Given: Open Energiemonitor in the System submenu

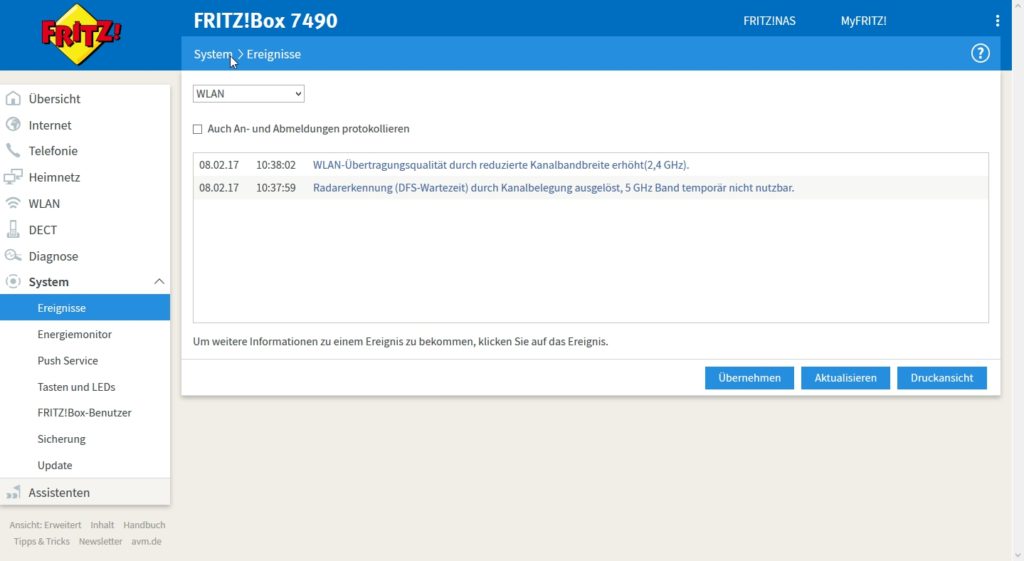Looking at the screenshot, I should (75, 335).
